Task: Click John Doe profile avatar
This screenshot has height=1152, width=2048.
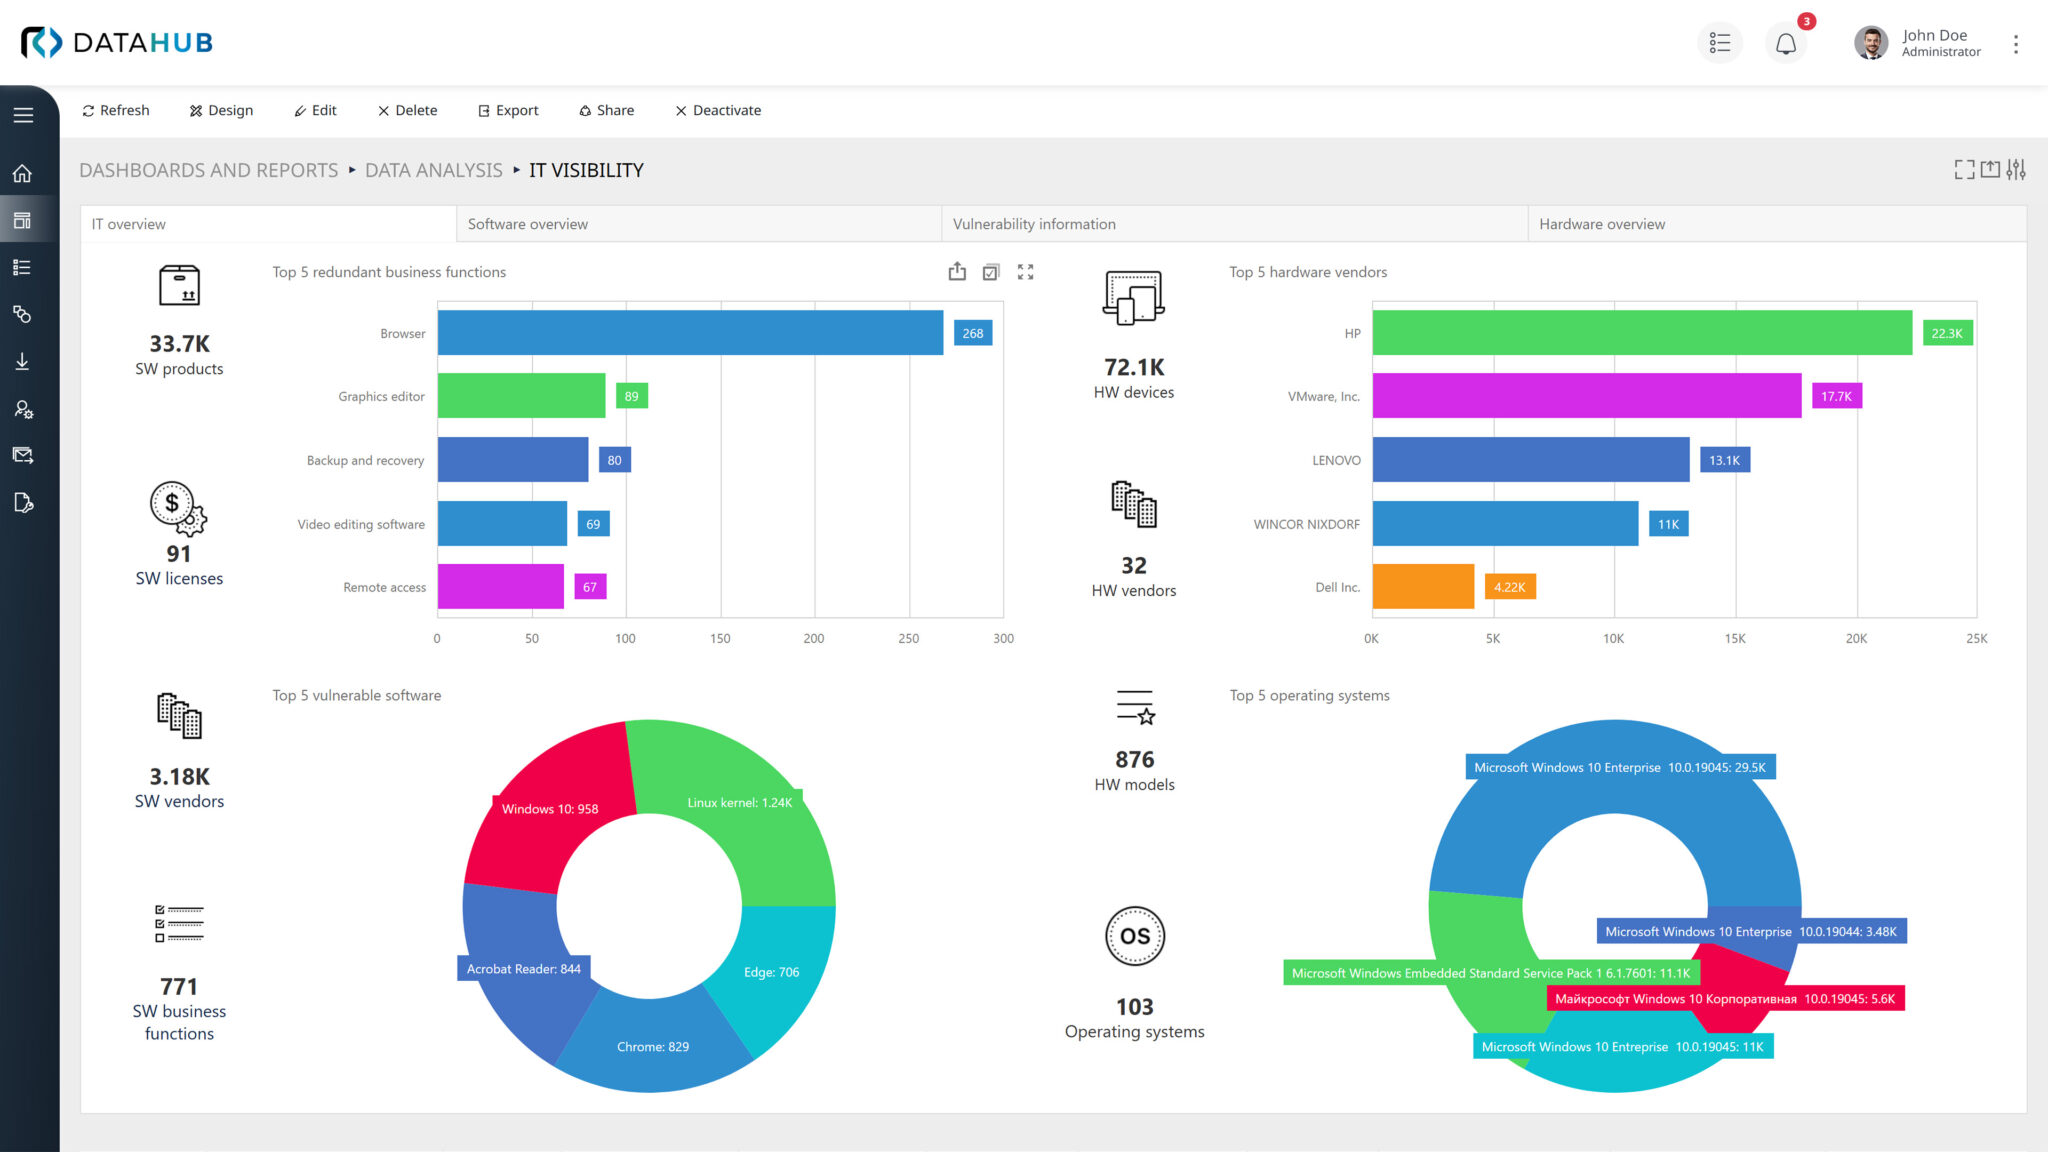Action: (x=1870, y=43)
